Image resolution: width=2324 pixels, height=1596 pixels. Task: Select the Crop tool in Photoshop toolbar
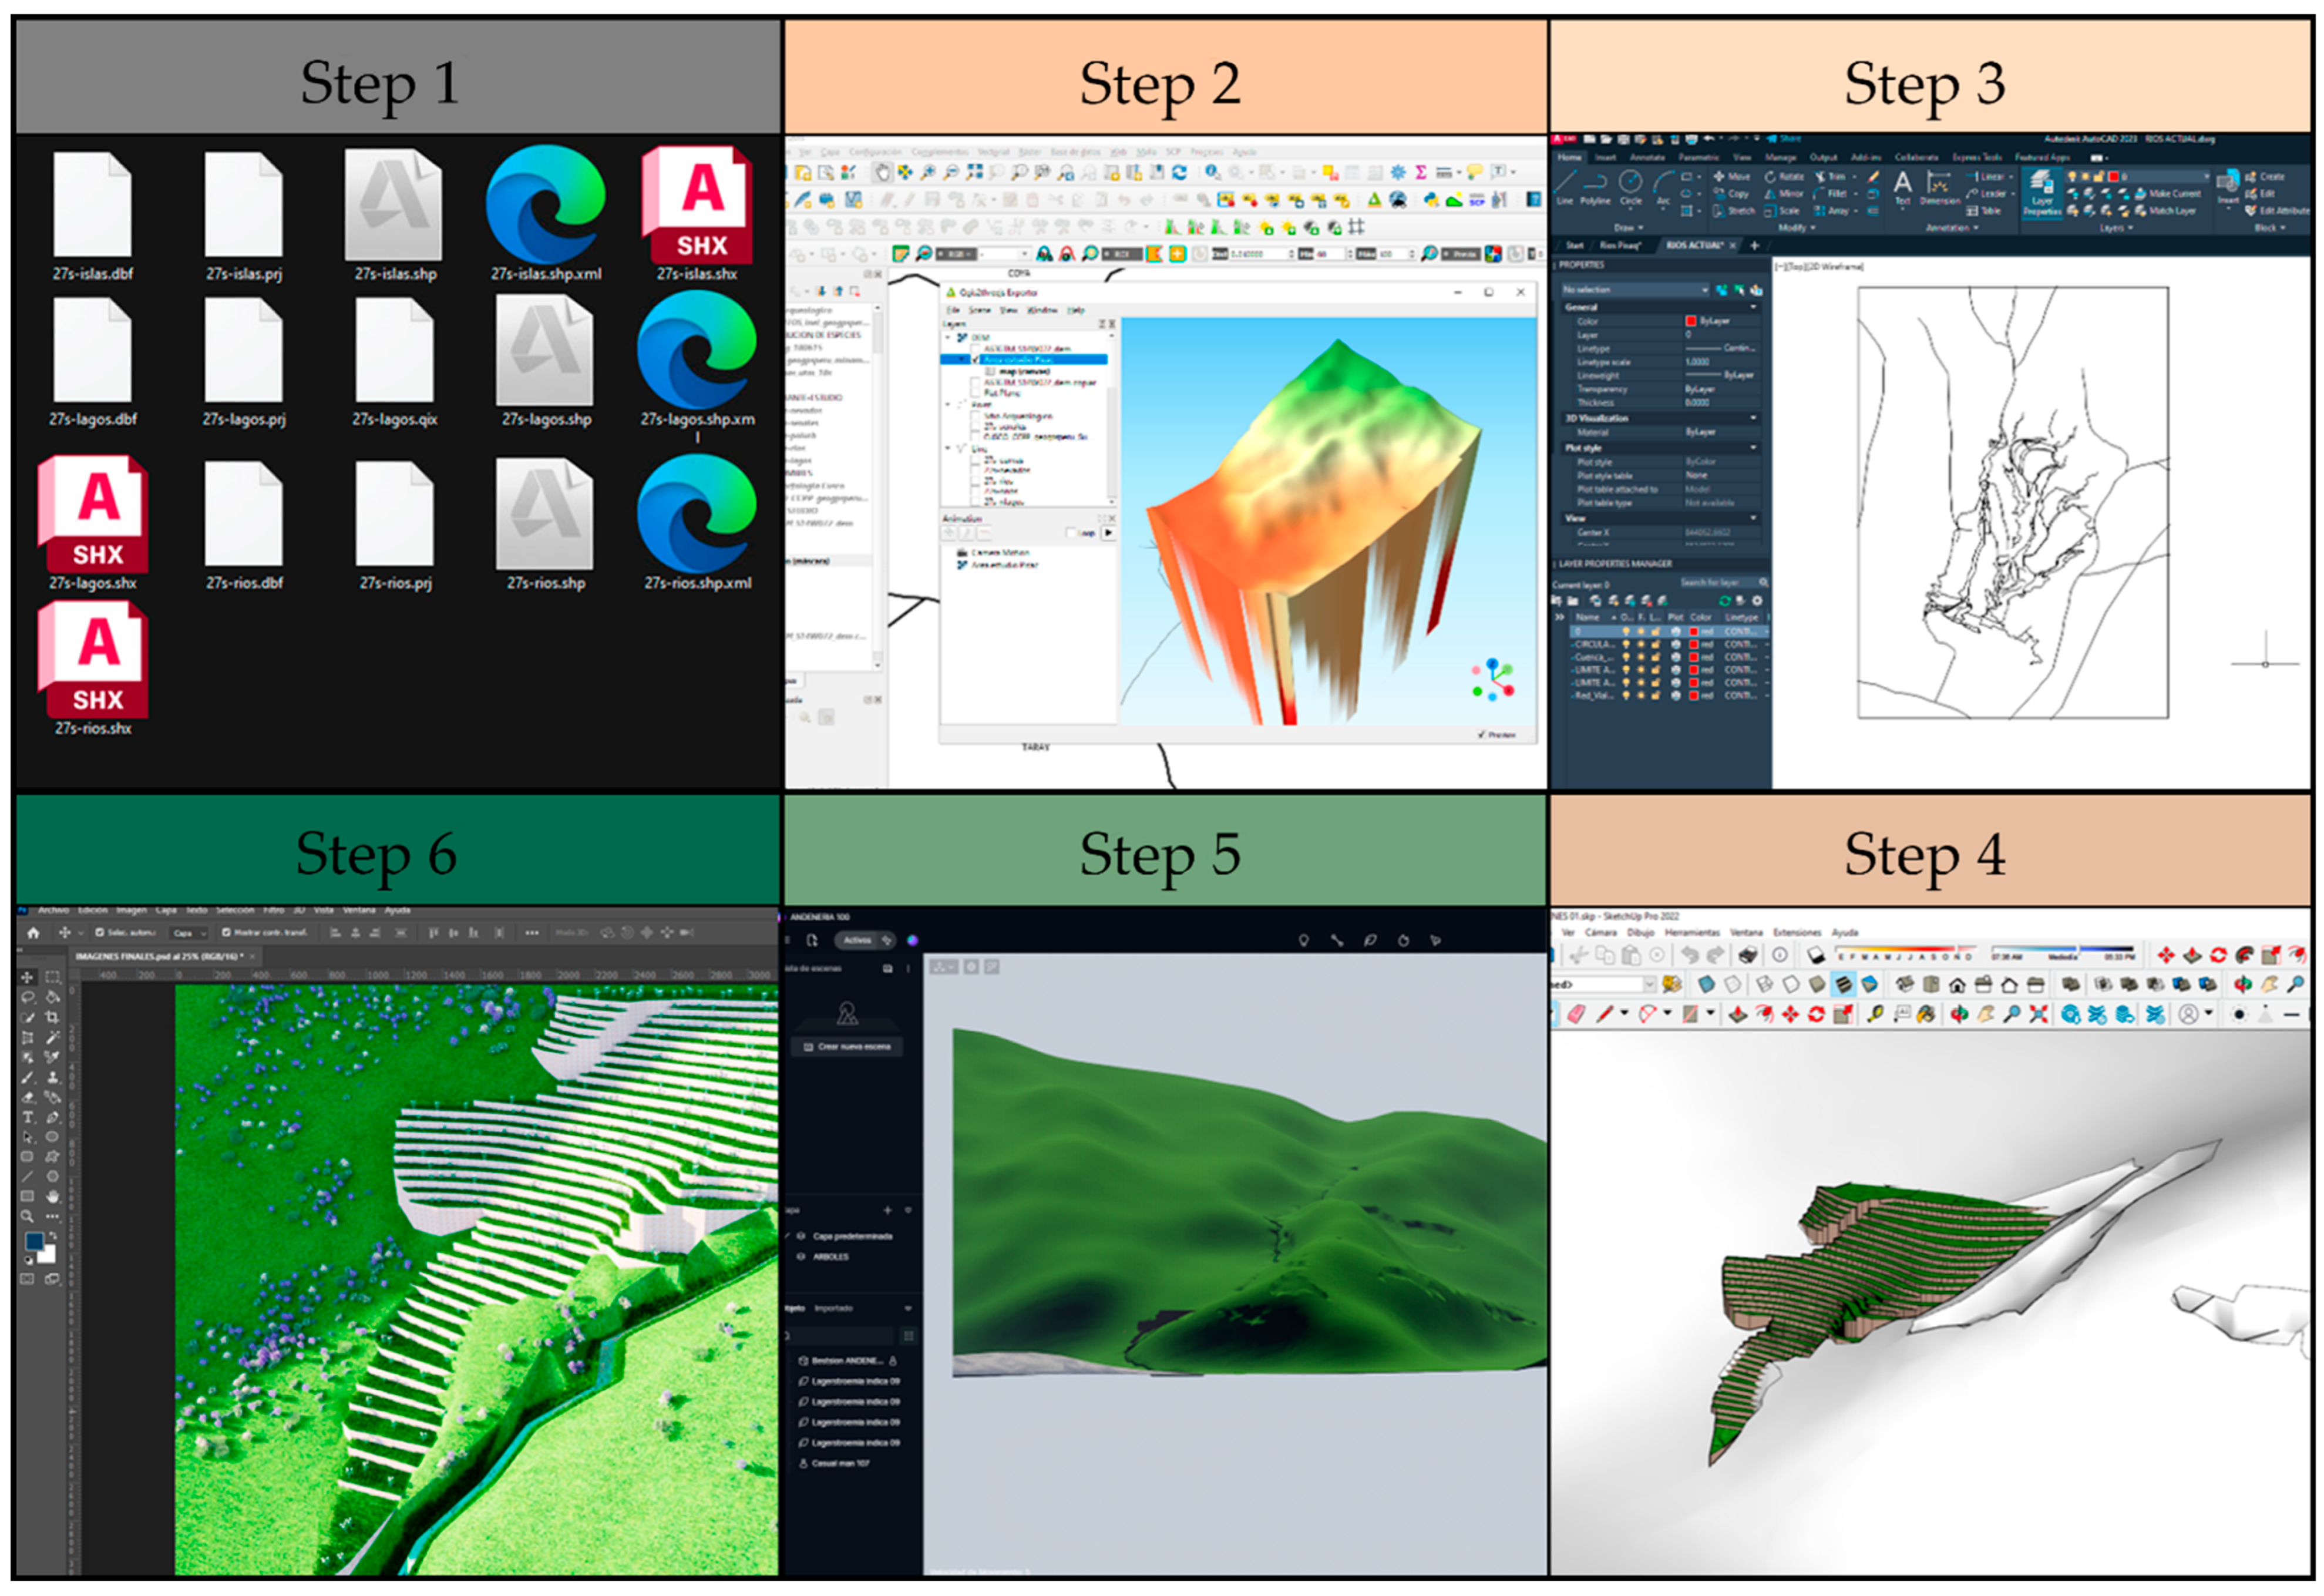pos(52,1017)
